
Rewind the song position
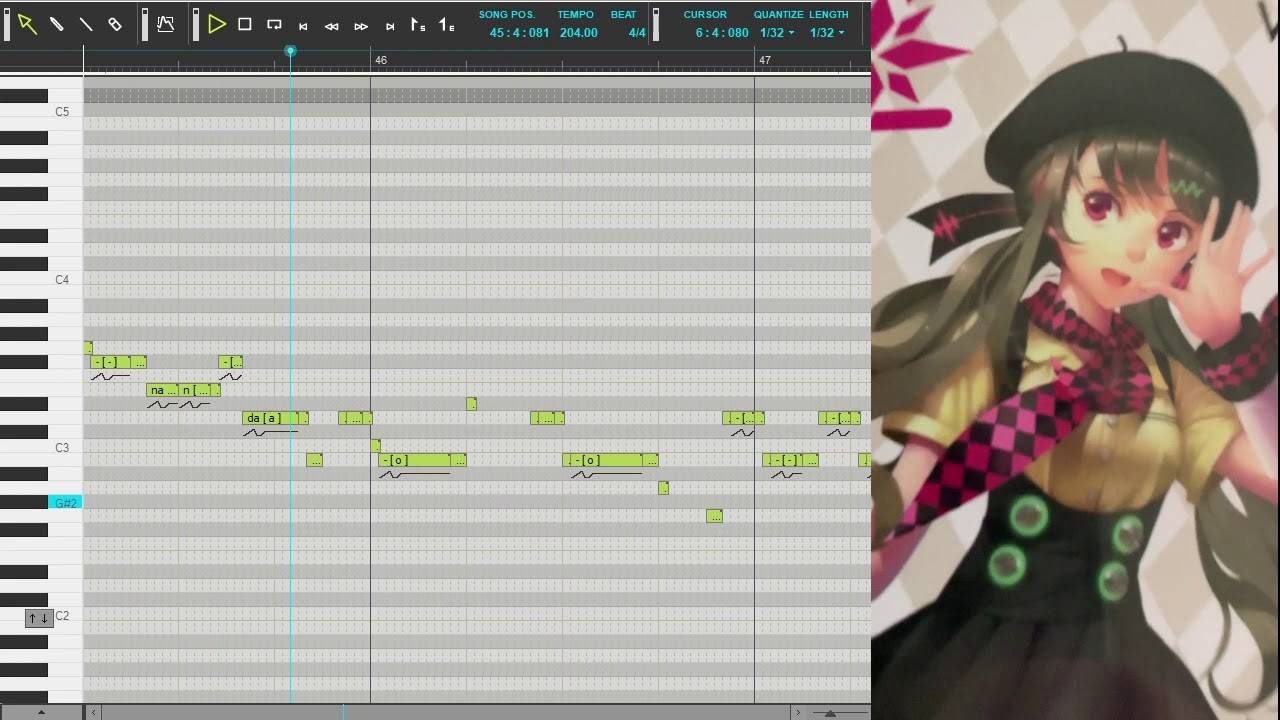coord(332,27)
